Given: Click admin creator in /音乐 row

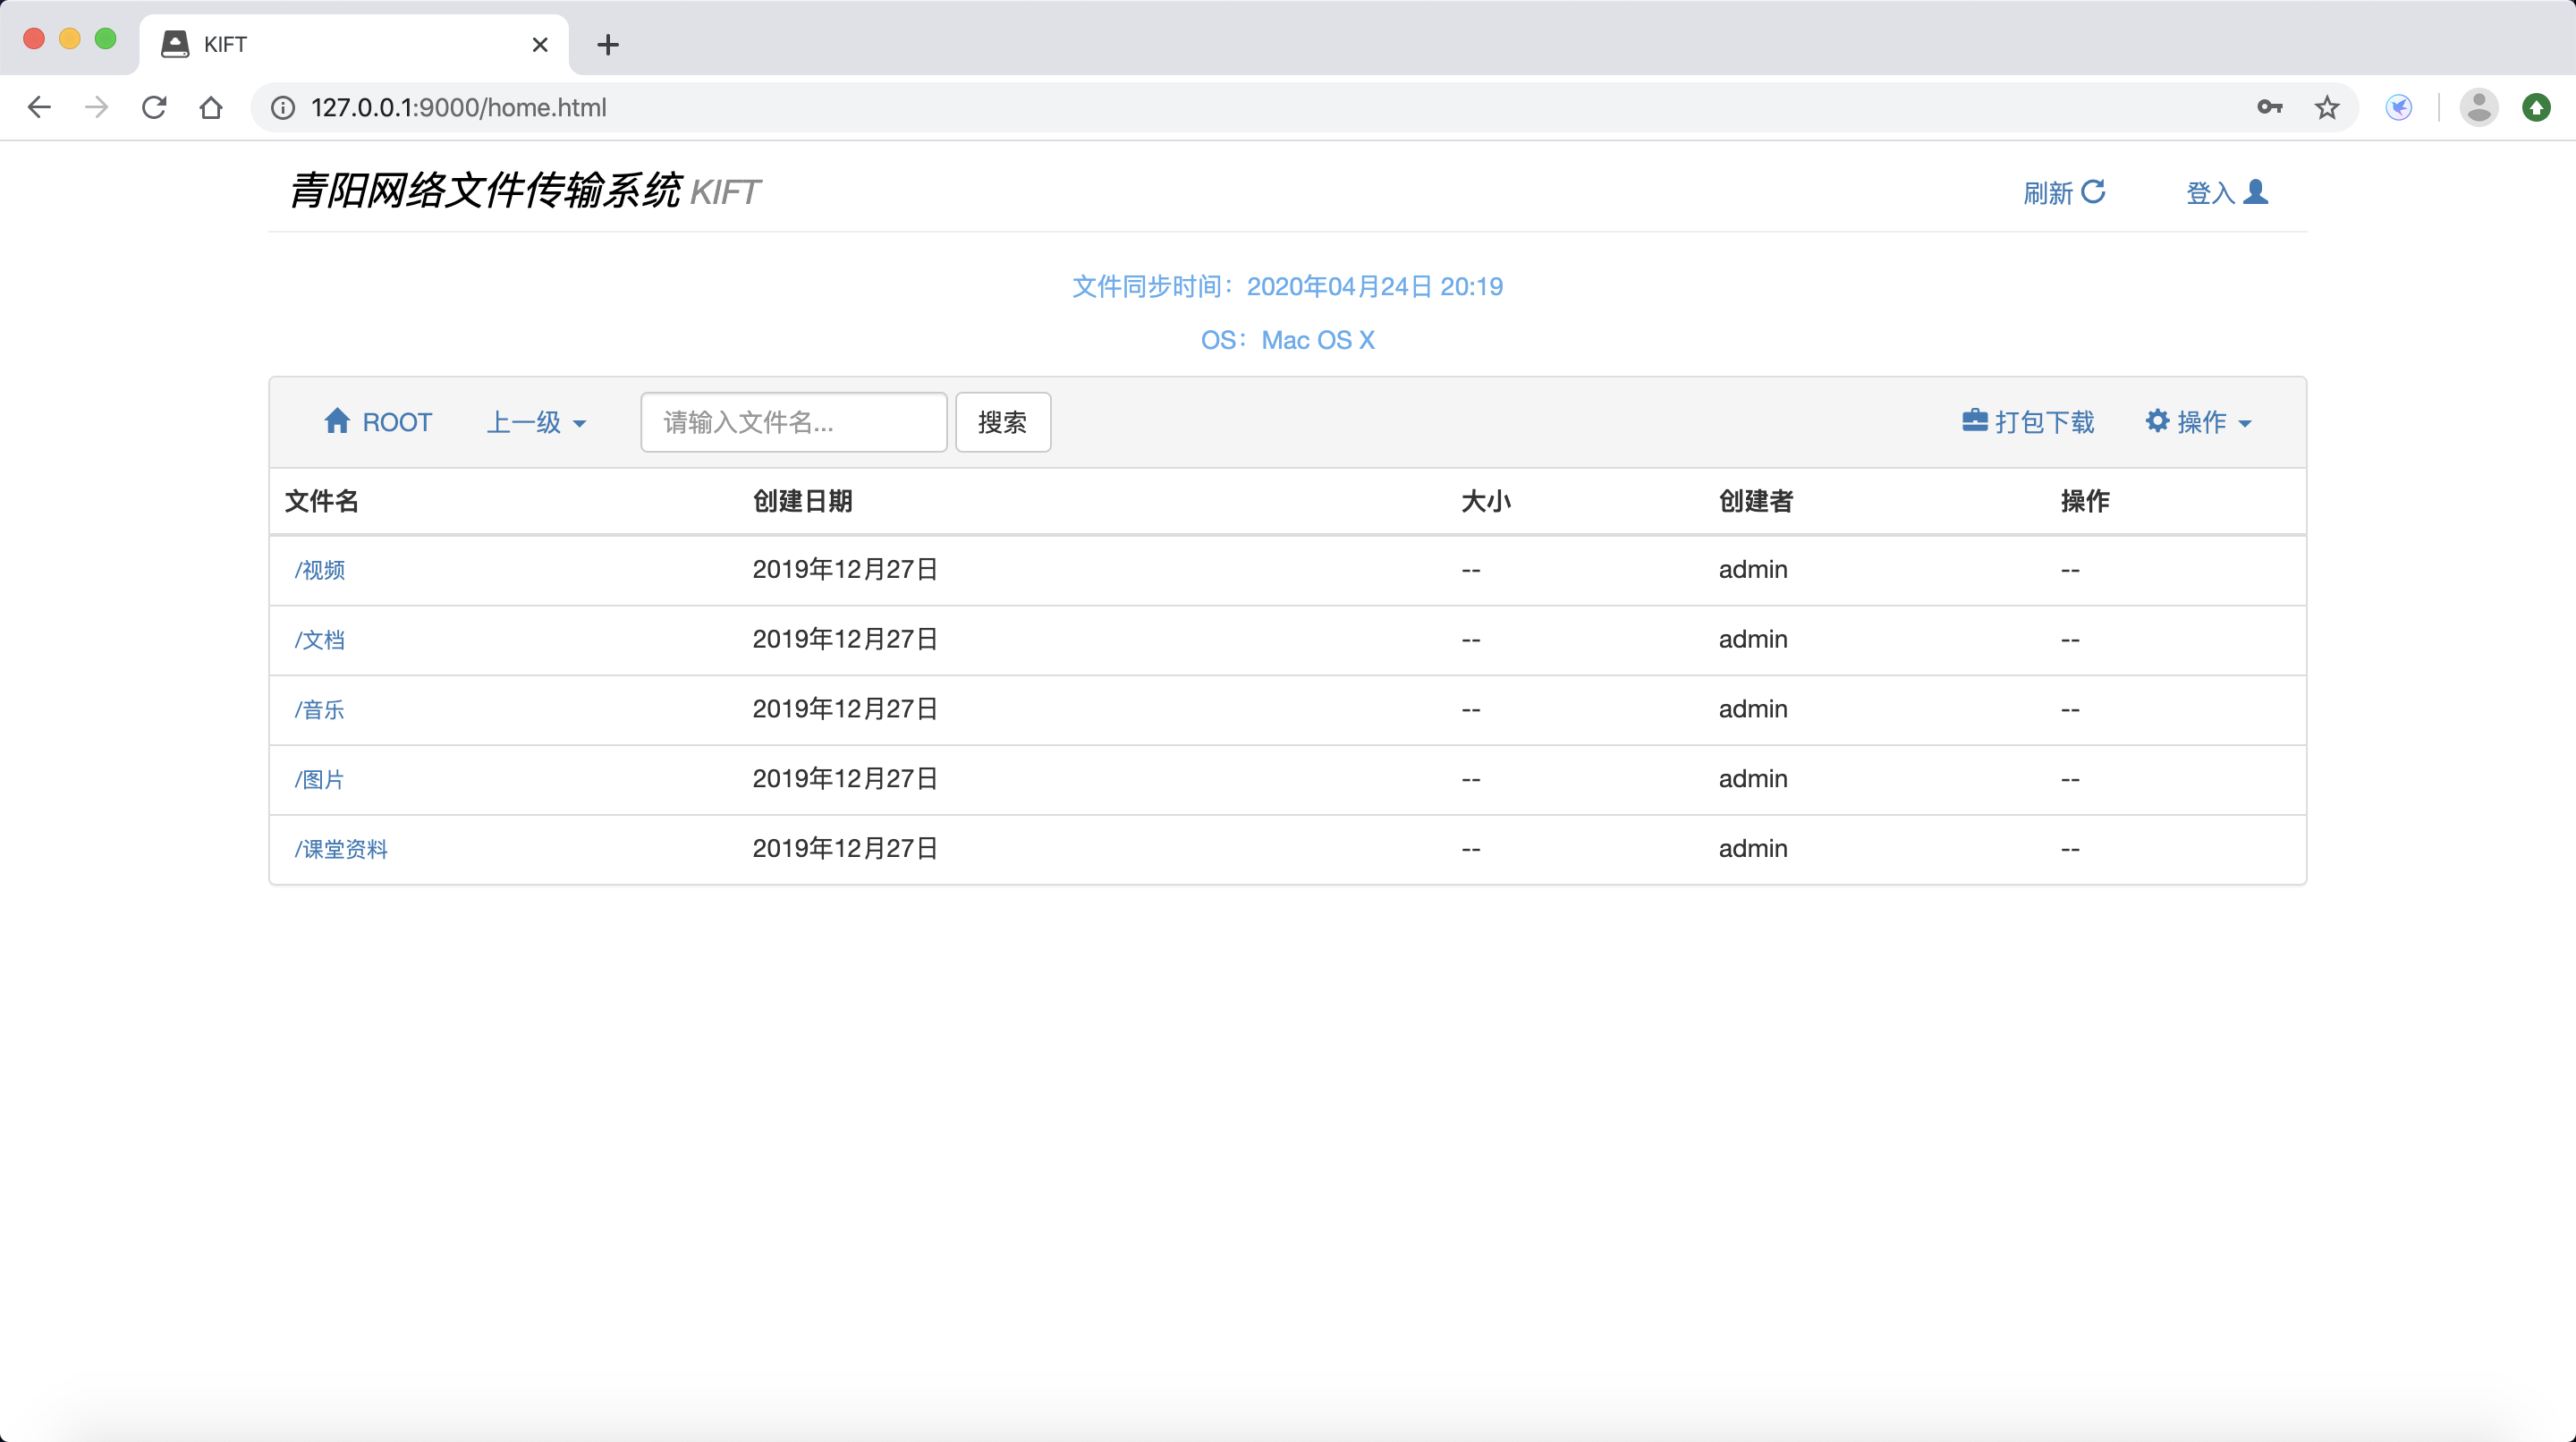Looking at the screenshot, I should point(1753,709).
